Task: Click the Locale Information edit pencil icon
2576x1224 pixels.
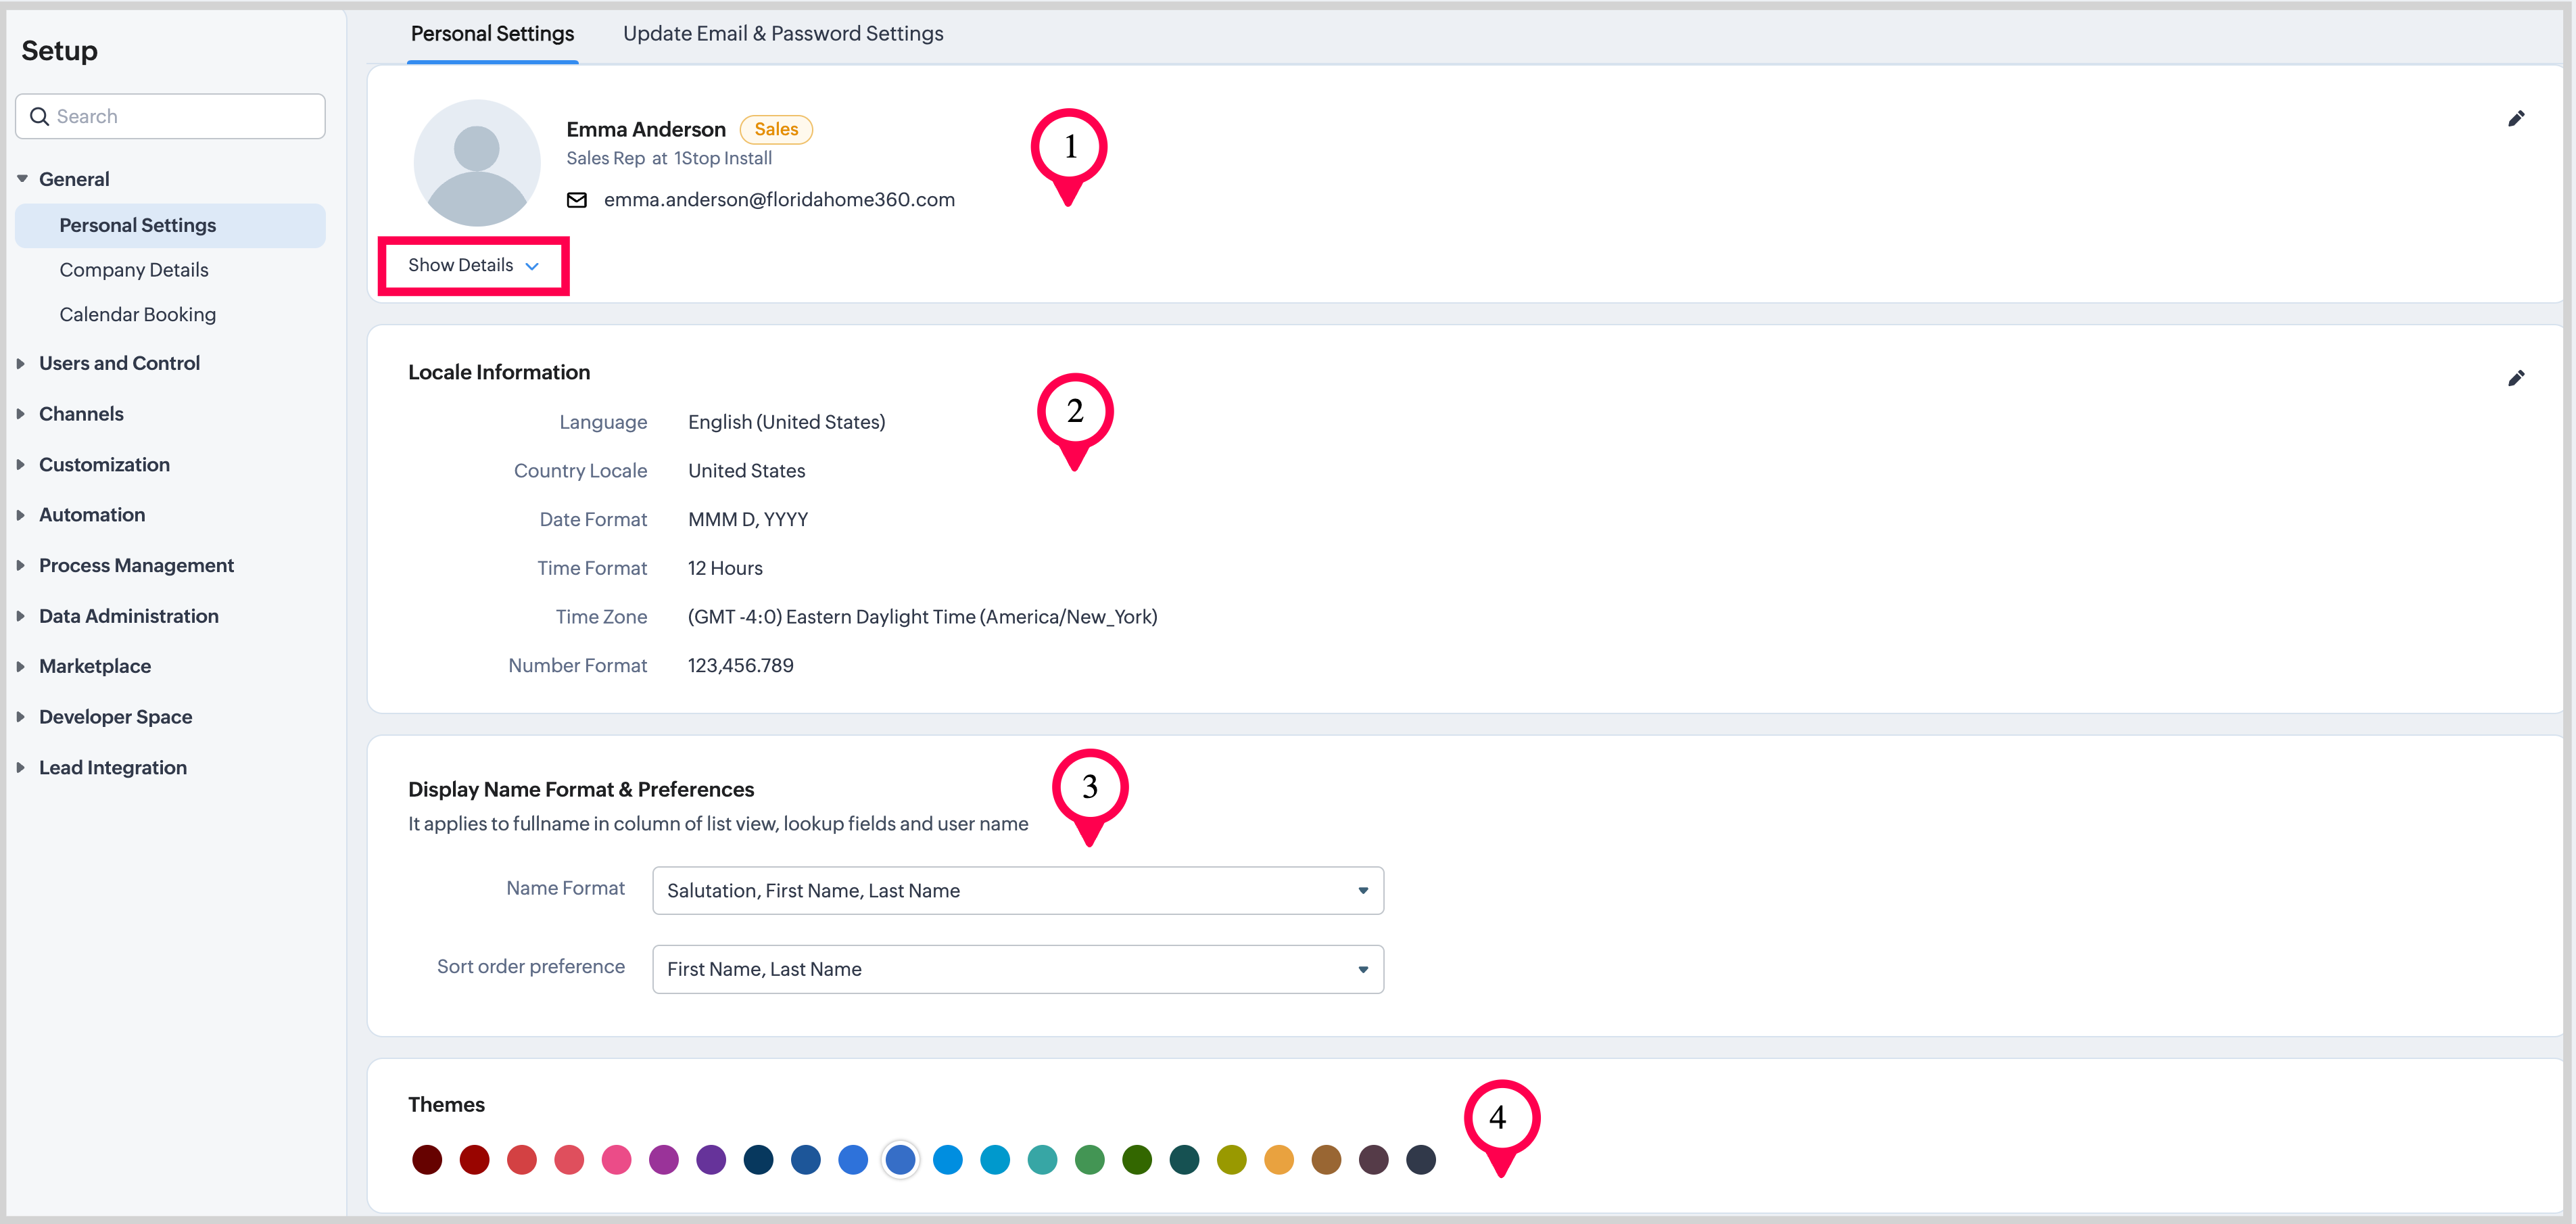Action: click(x=2516, y=378)
